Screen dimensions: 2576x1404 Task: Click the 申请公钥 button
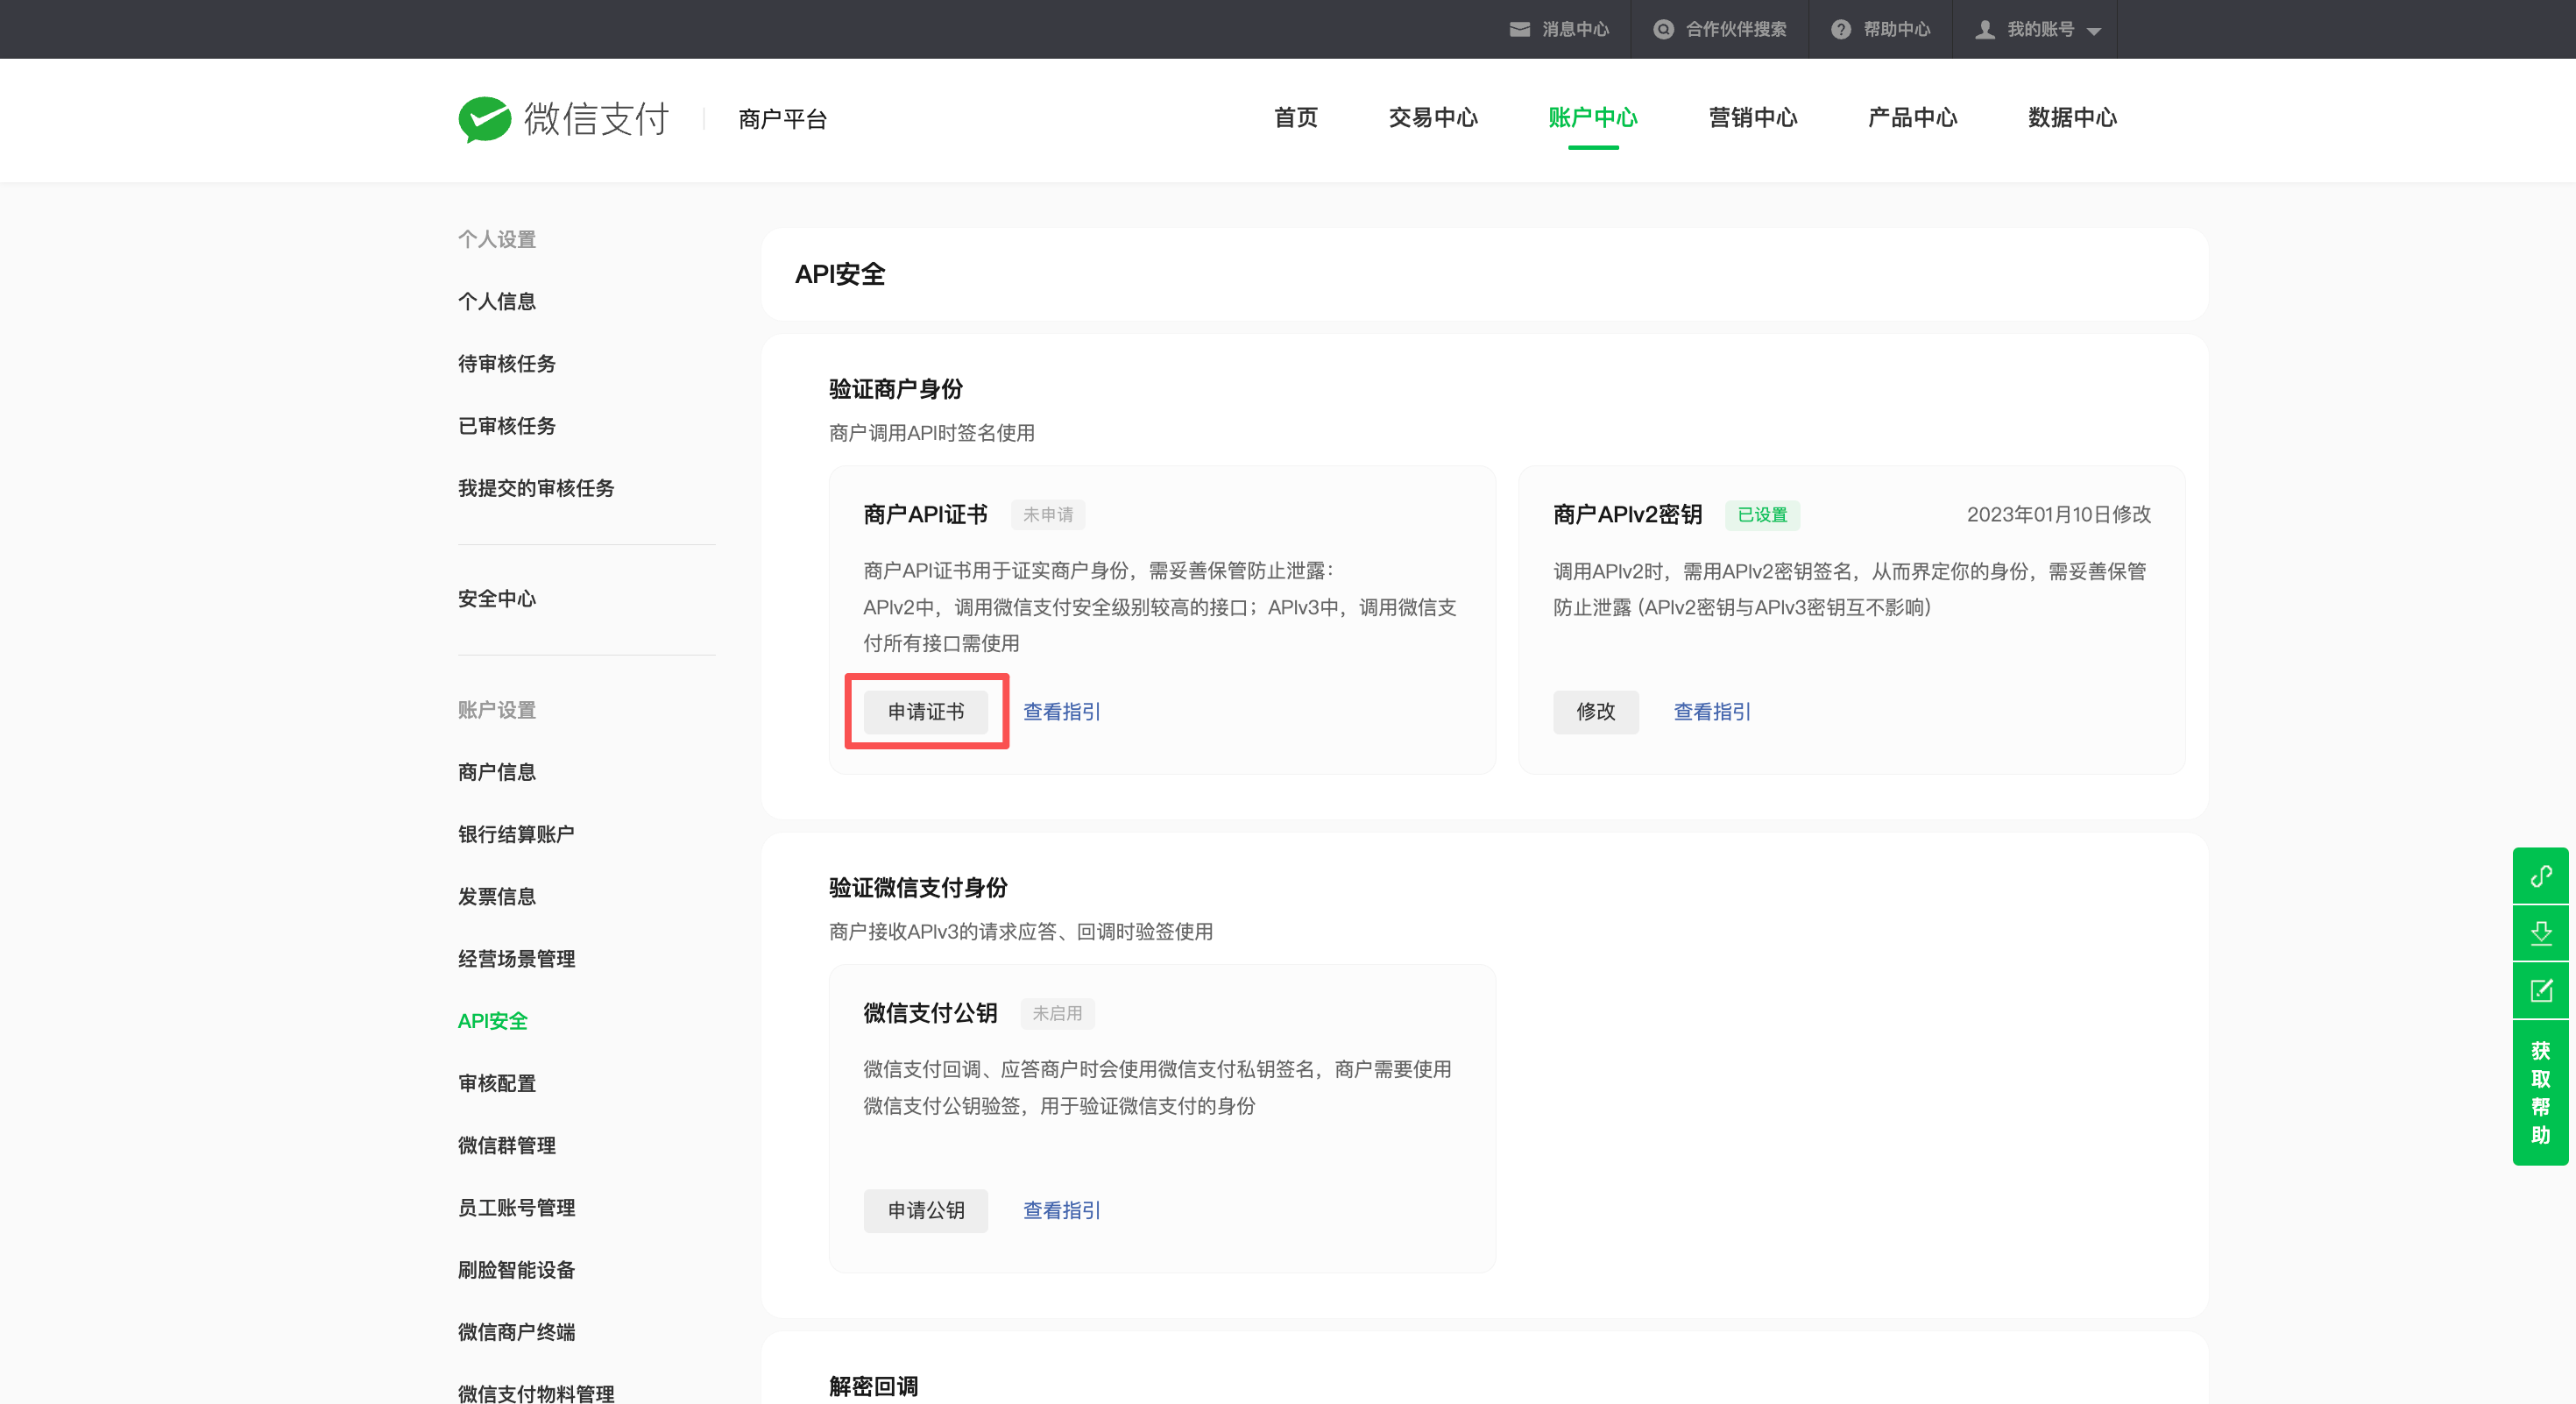[926, 1210]
